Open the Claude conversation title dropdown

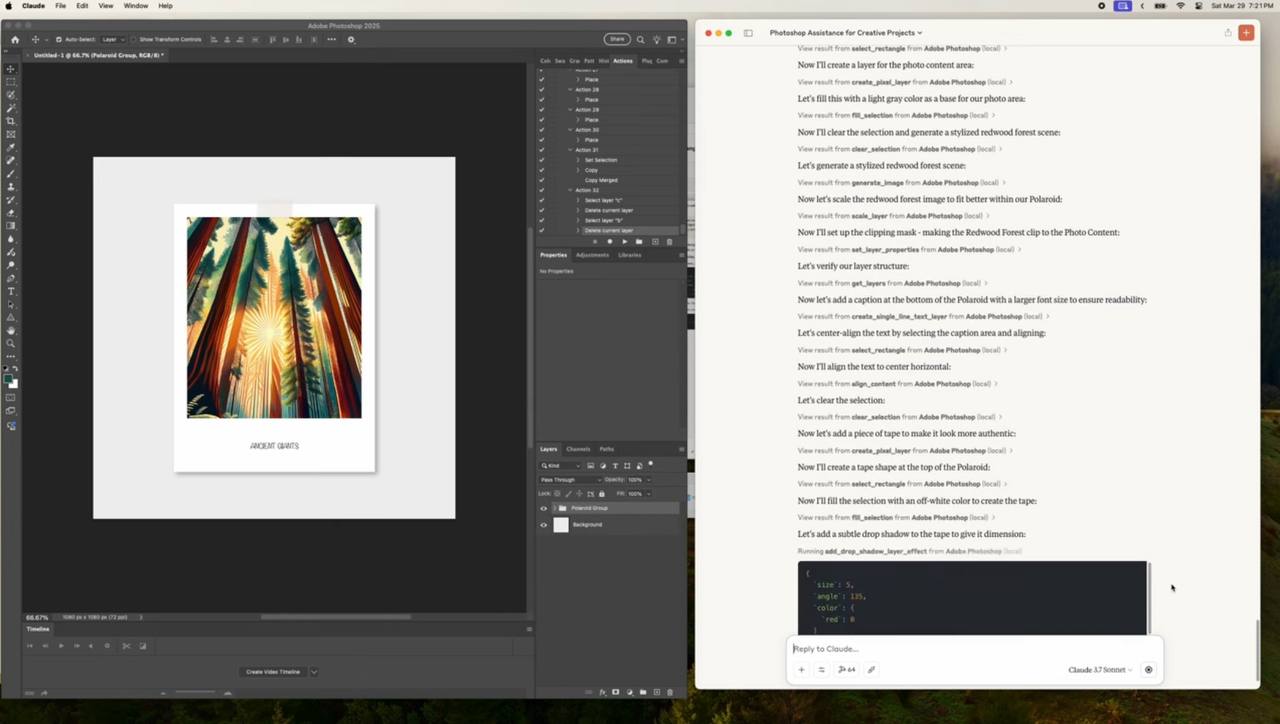846,33
